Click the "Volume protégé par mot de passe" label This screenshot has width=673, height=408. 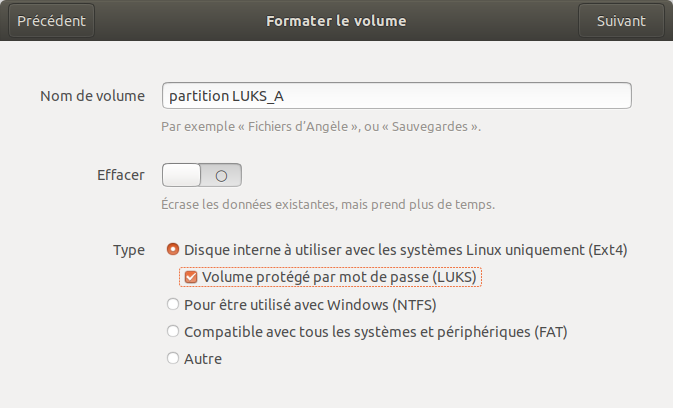coord(344,277)
